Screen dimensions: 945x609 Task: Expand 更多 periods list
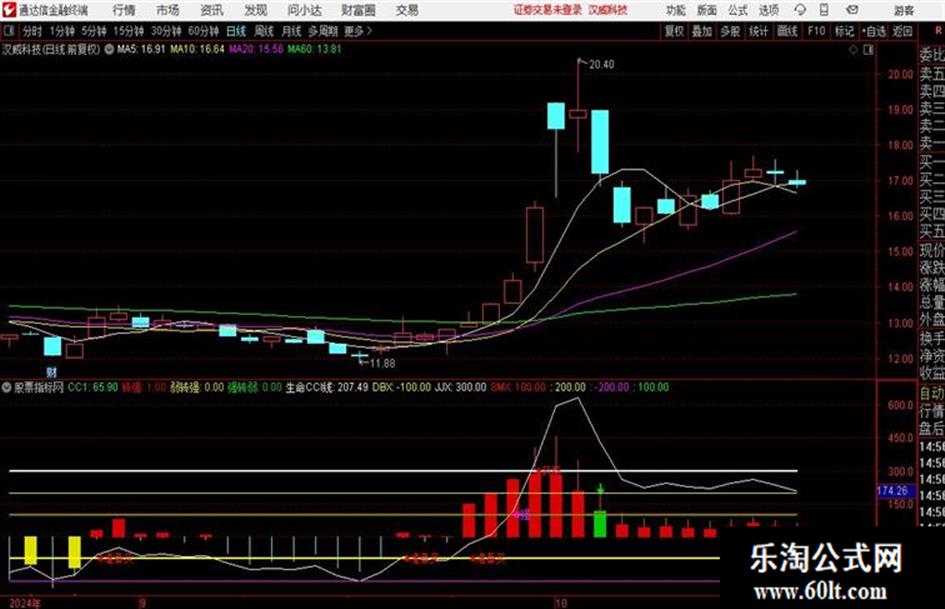(x=357, y=31)
